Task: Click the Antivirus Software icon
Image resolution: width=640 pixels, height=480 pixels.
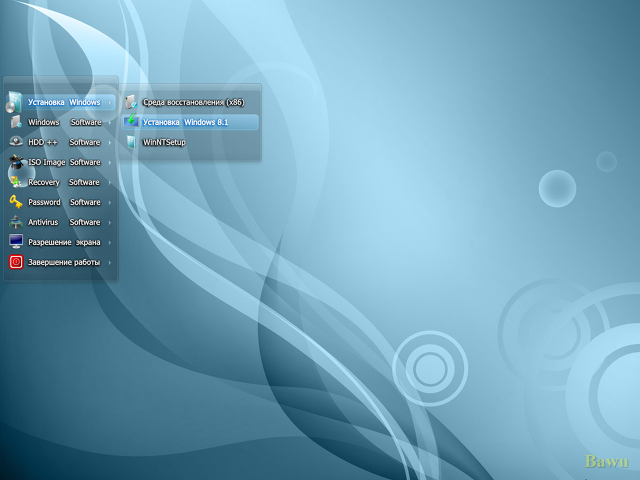Action: pyautogui.click(x=16, y=222)
